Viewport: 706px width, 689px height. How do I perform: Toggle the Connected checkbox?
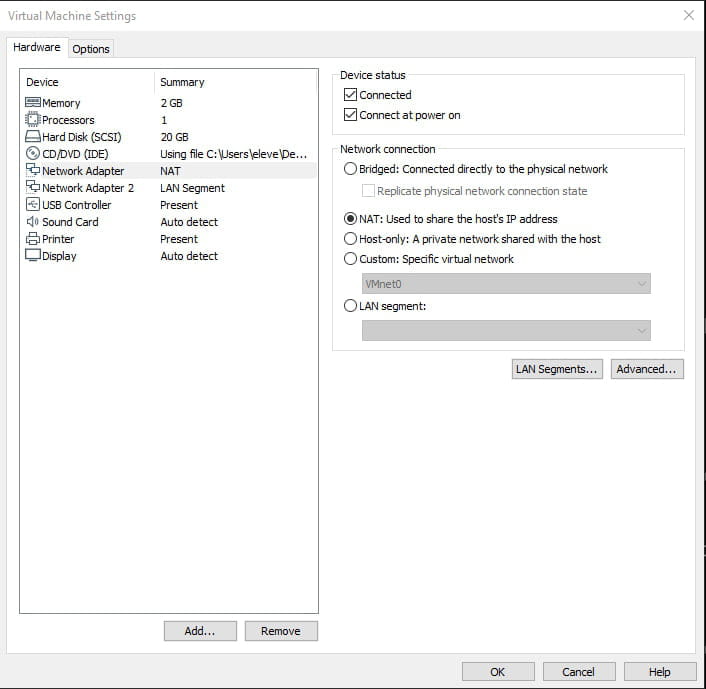(x=350, y=95)
